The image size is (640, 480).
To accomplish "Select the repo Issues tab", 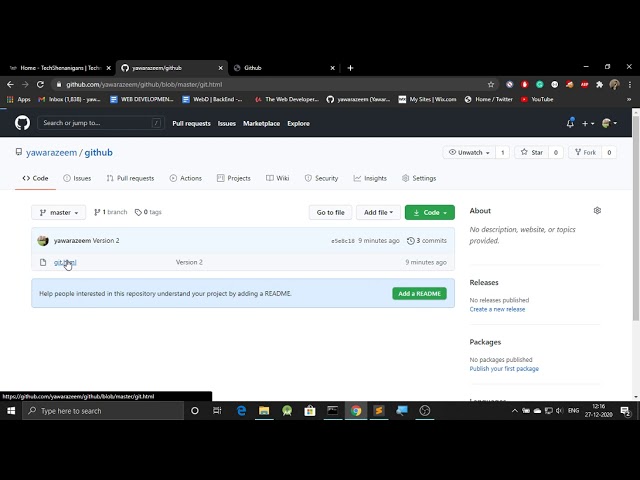I will pyautogui.click(x=77, y=178).
